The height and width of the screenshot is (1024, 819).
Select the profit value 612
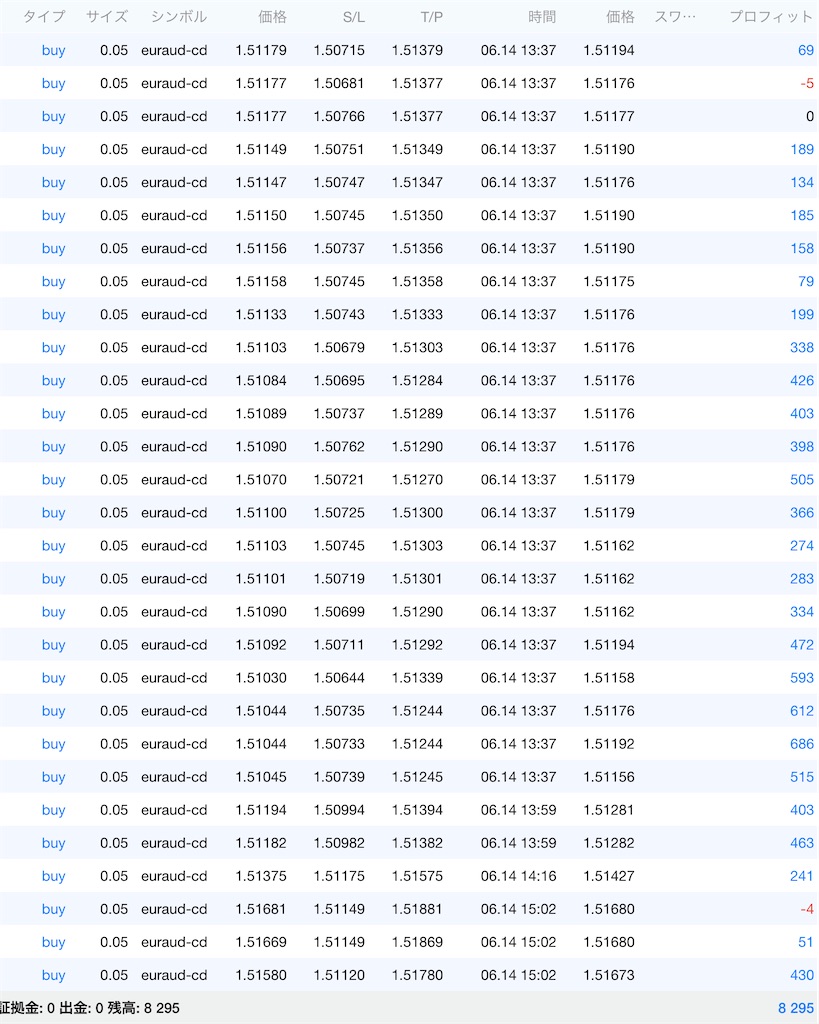[x=802, y=711]
